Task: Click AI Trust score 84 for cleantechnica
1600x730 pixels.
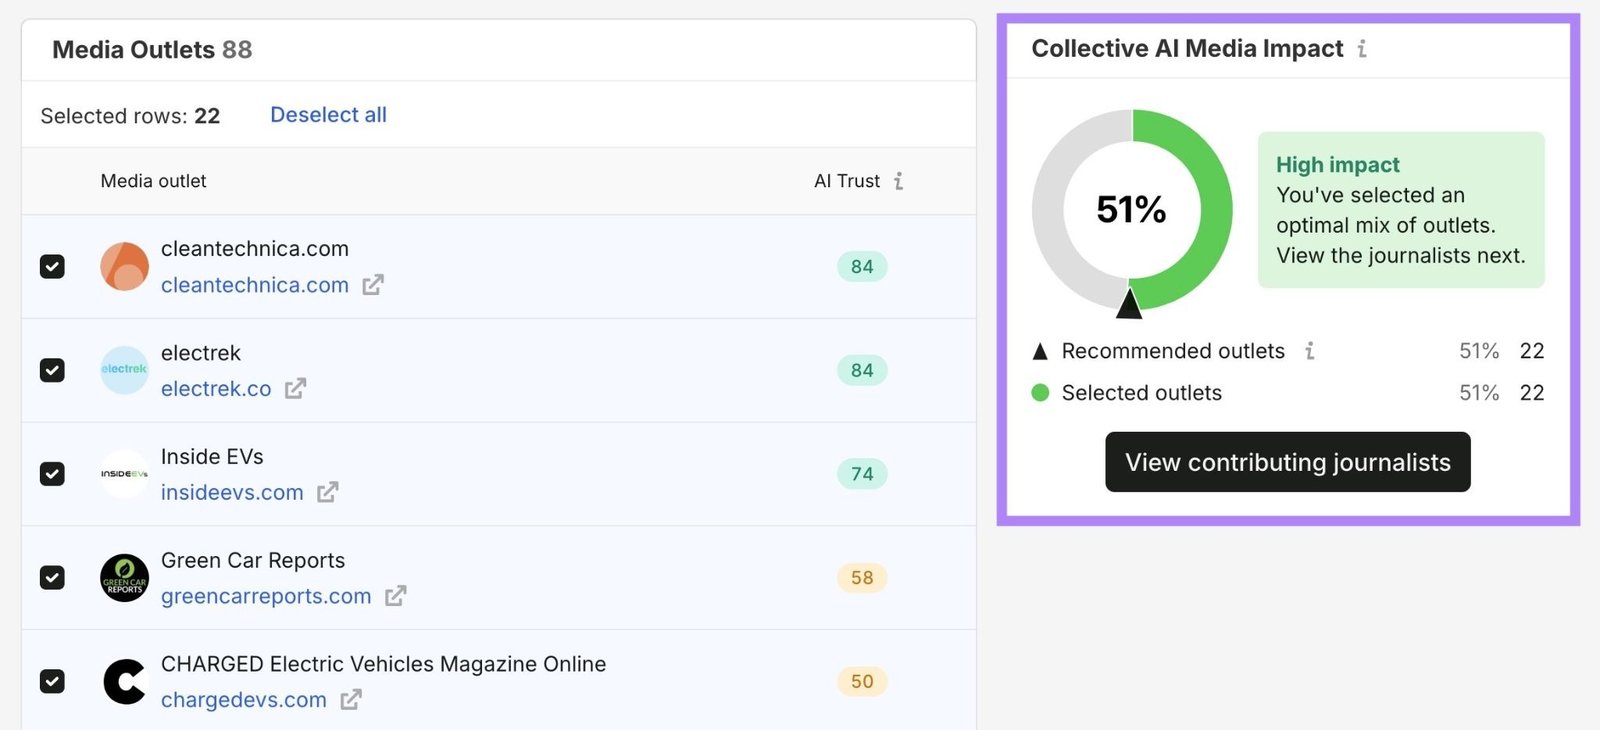Action: [862, 267]
